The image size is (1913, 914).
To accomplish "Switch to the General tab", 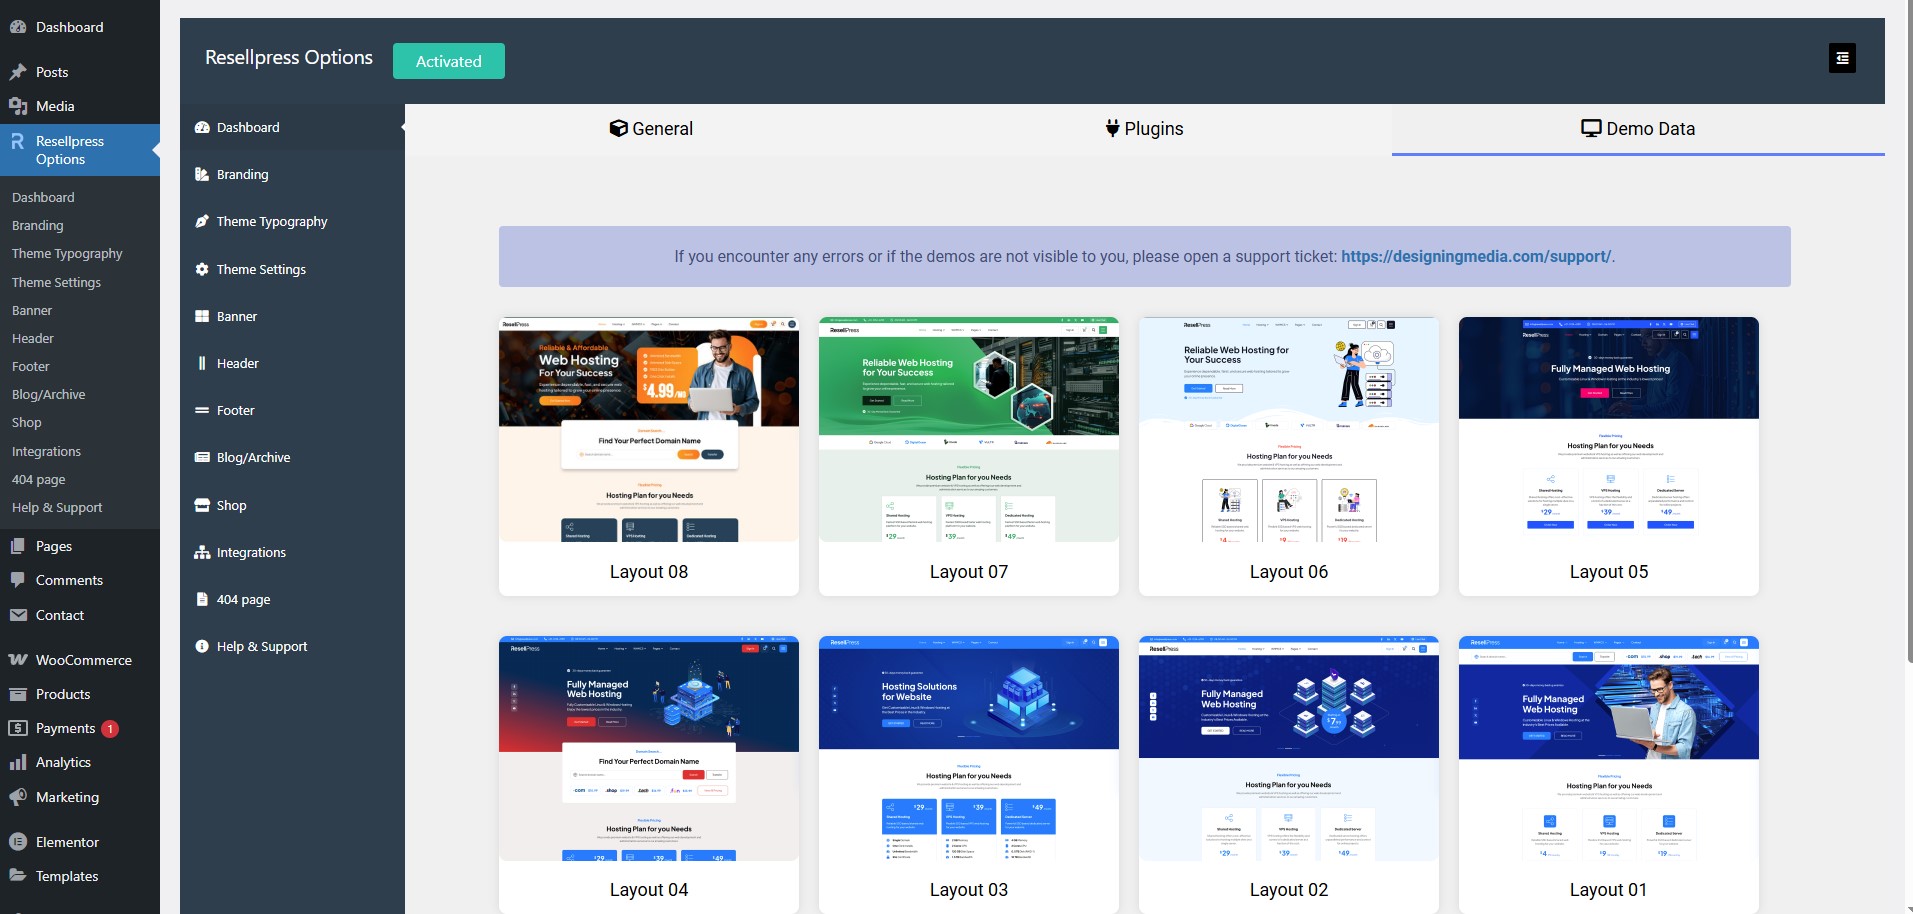I will 650,128.
